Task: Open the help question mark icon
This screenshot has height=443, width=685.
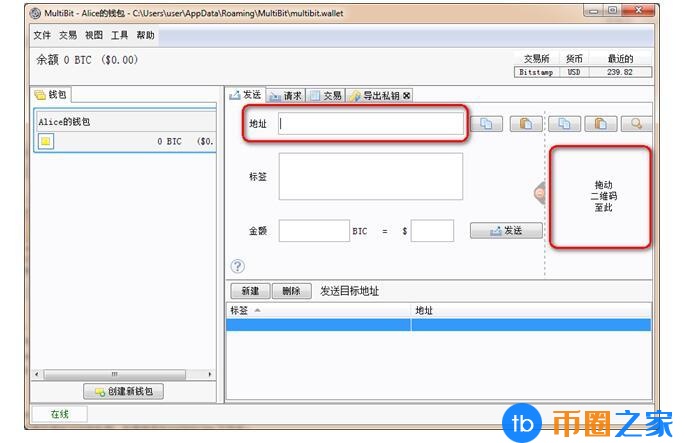Action: pyautogui.click(x=237, y=266)
